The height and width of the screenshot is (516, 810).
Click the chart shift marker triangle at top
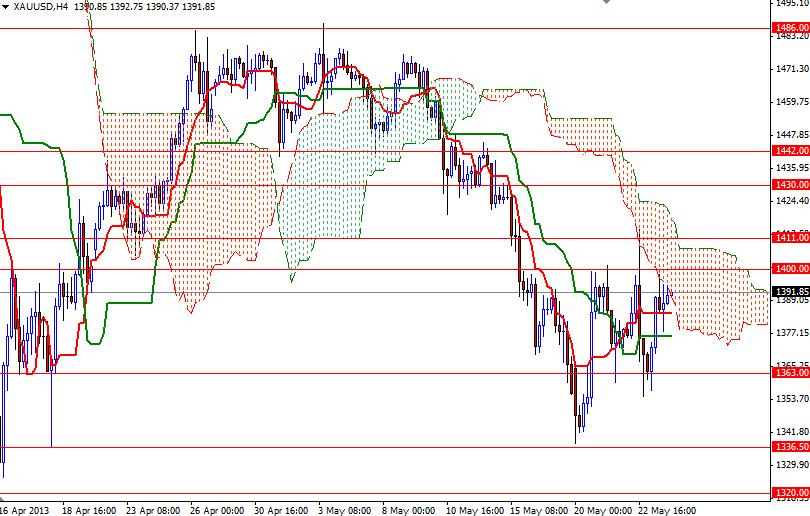tap(606, 2)
